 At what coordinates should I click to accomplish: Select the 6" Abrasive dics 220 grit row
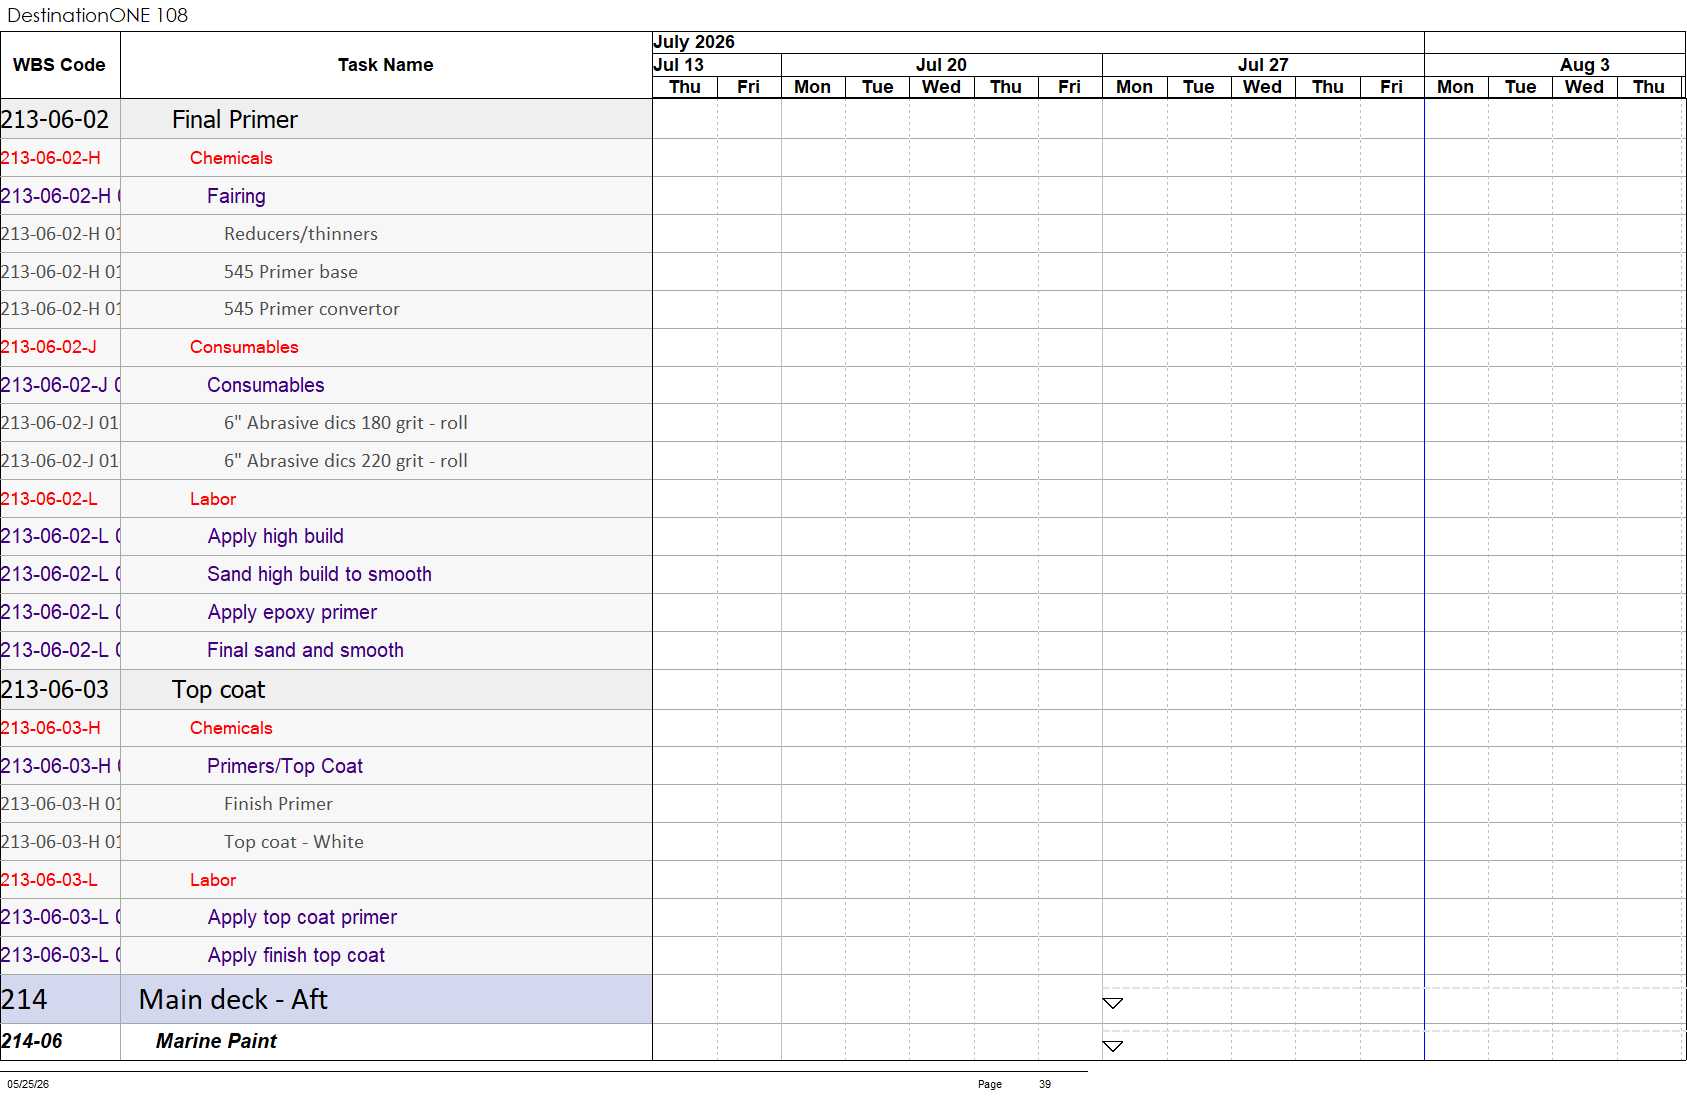(326, 461)
